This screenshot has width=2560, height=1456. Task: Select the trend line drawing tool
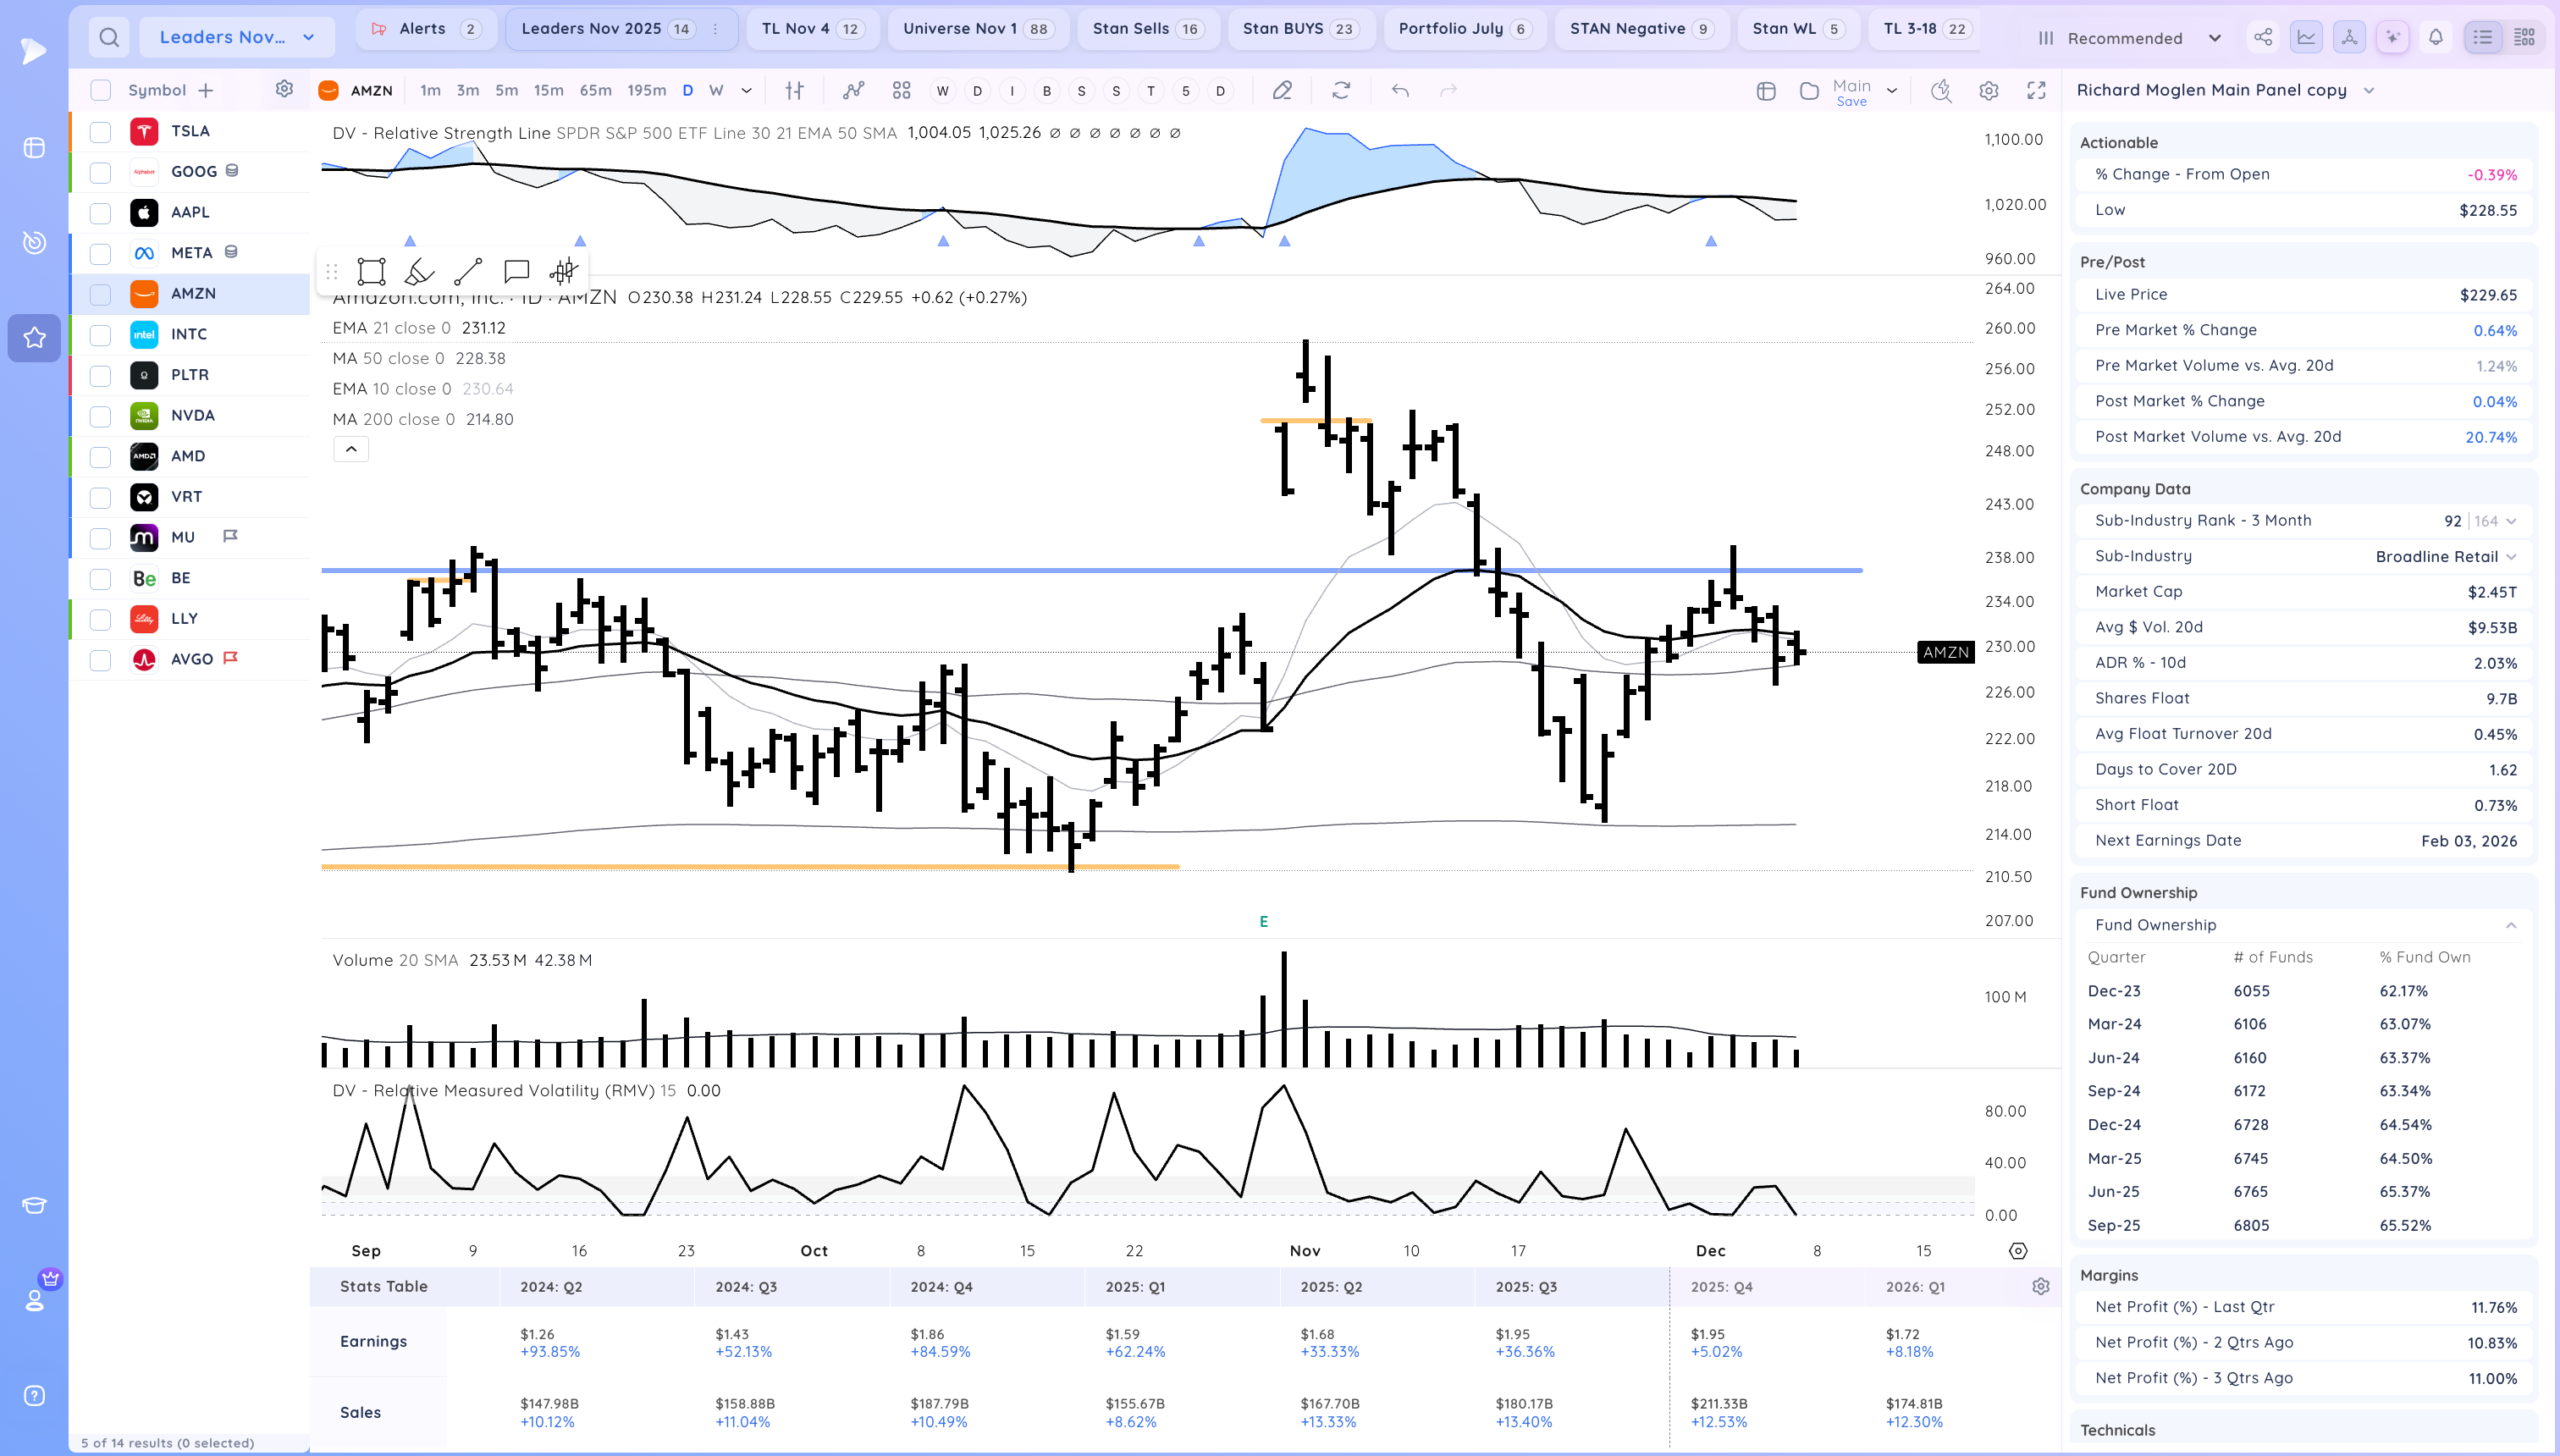(x=467, y=271)
